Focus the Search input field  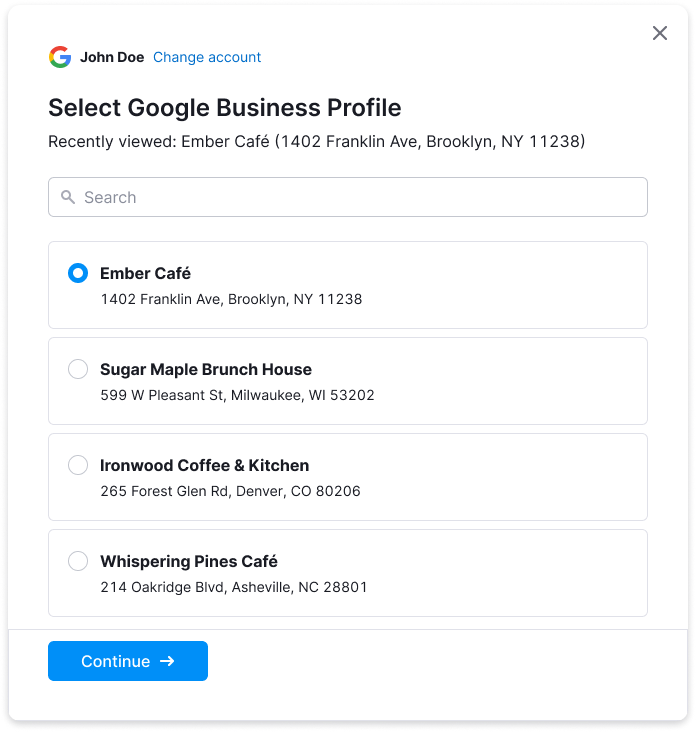(x=360, y=197)
